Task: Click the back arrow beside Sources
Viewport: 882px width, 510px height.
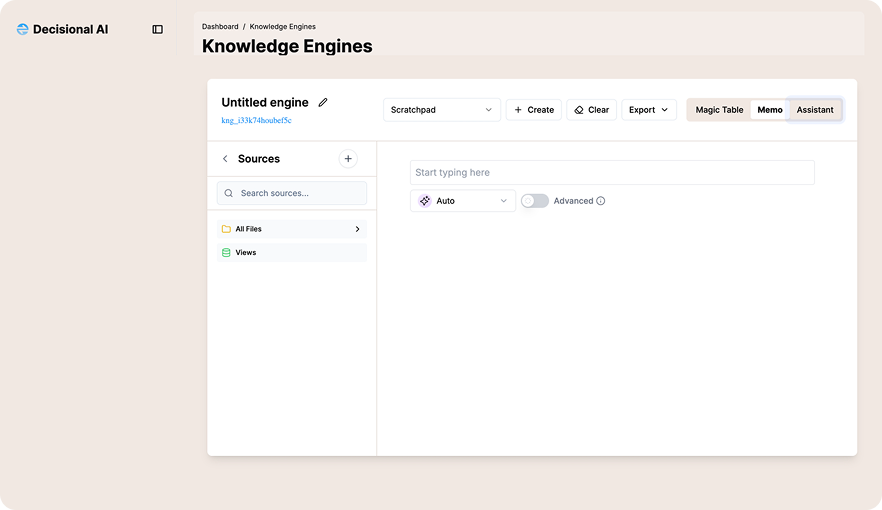Action: click(x=225, y=159)
